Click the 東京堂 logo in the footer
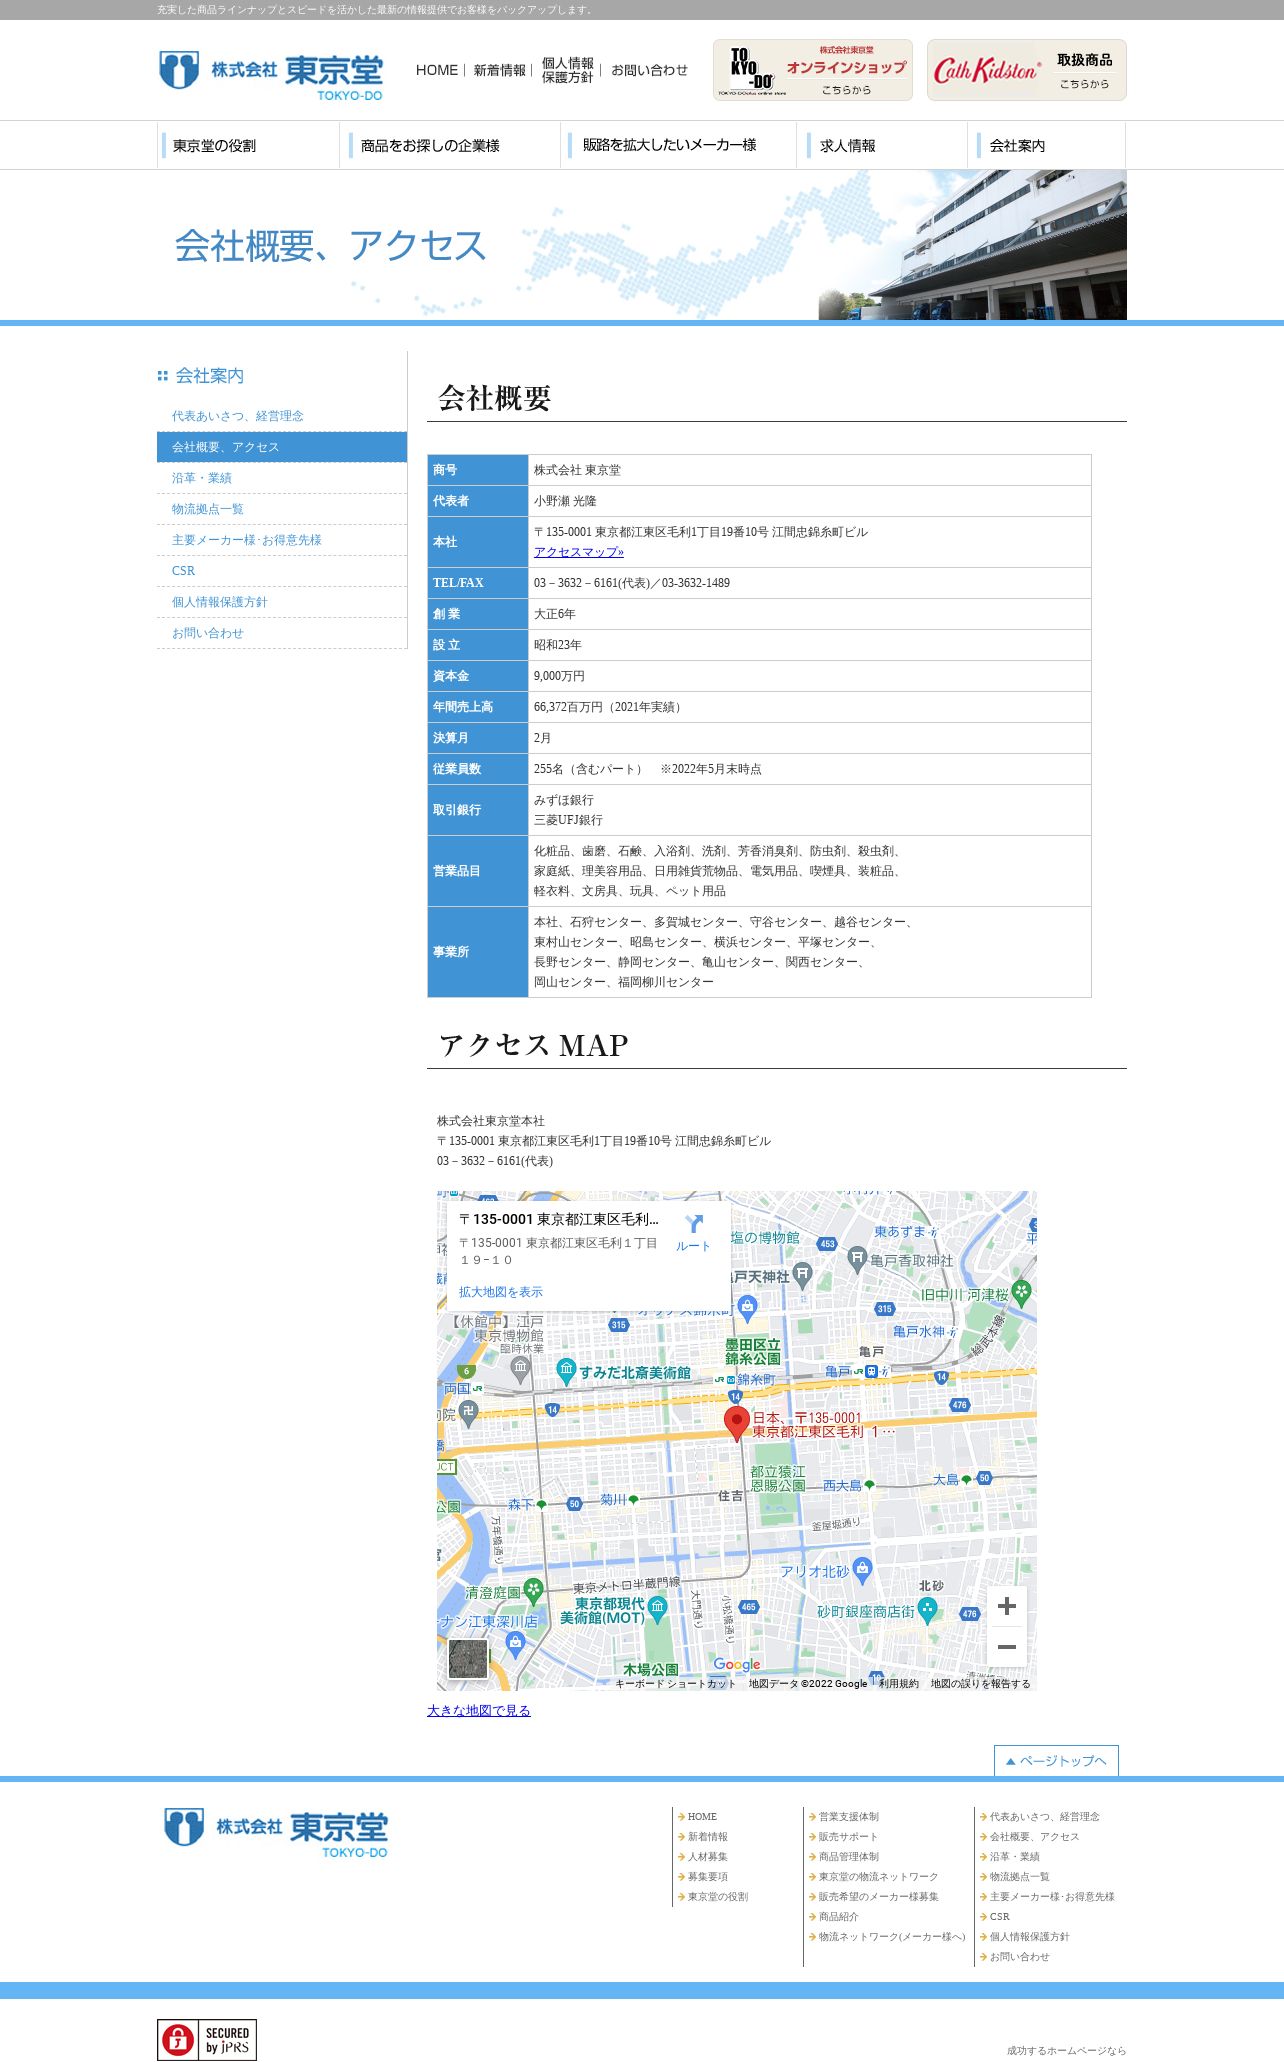The width and height of the screenshot is (1284, 2062). (276, 1833)
